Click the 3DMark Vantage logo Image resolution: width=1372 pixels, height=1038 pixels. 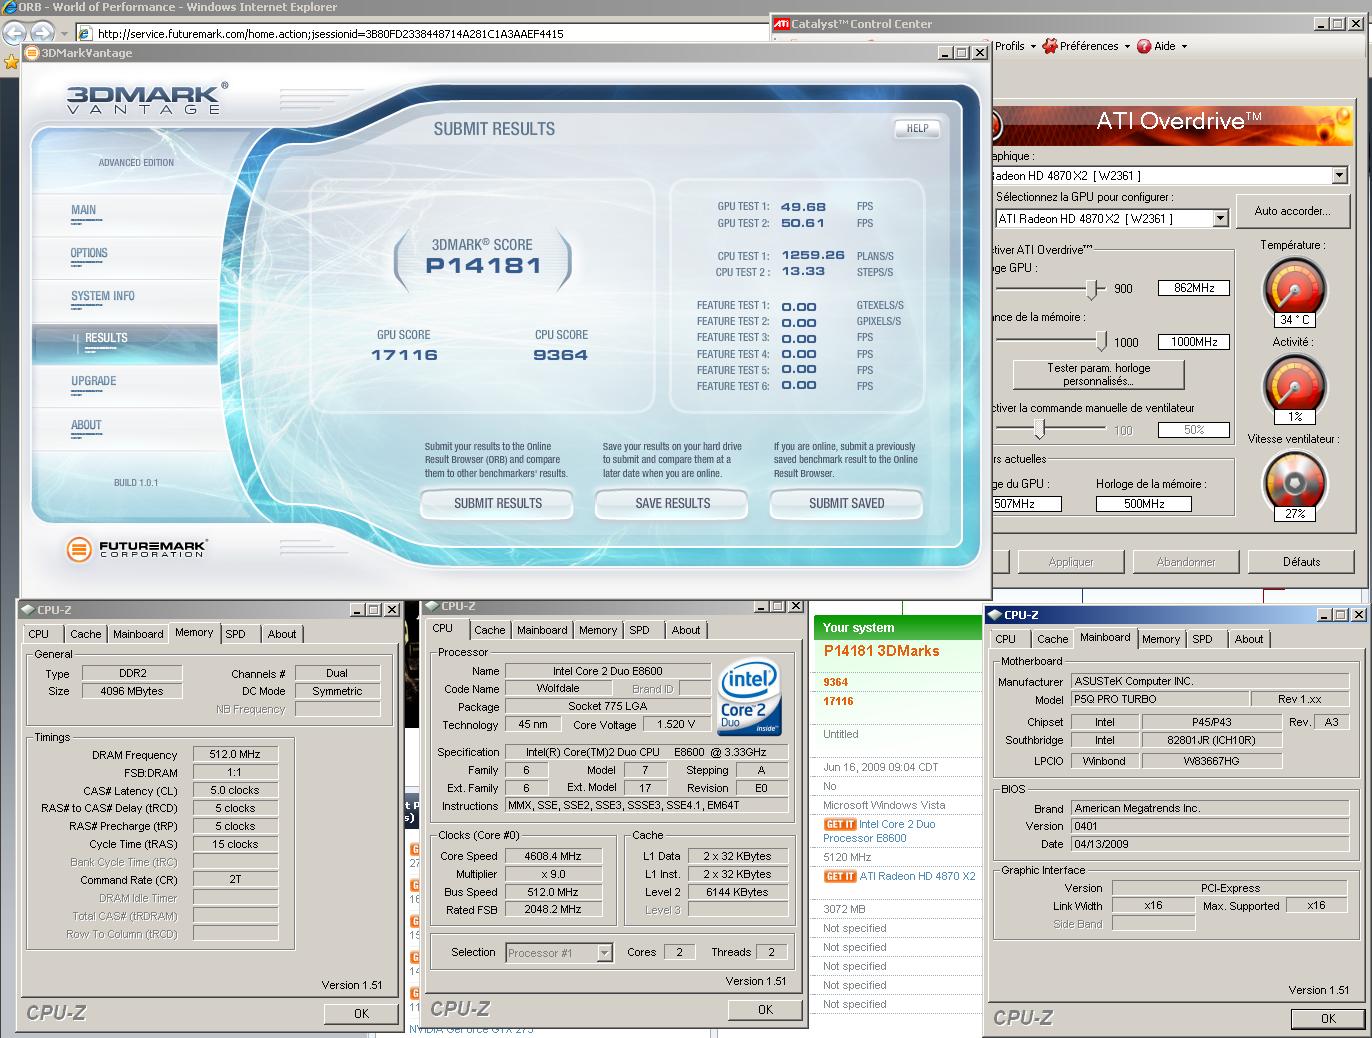[147, 98]
